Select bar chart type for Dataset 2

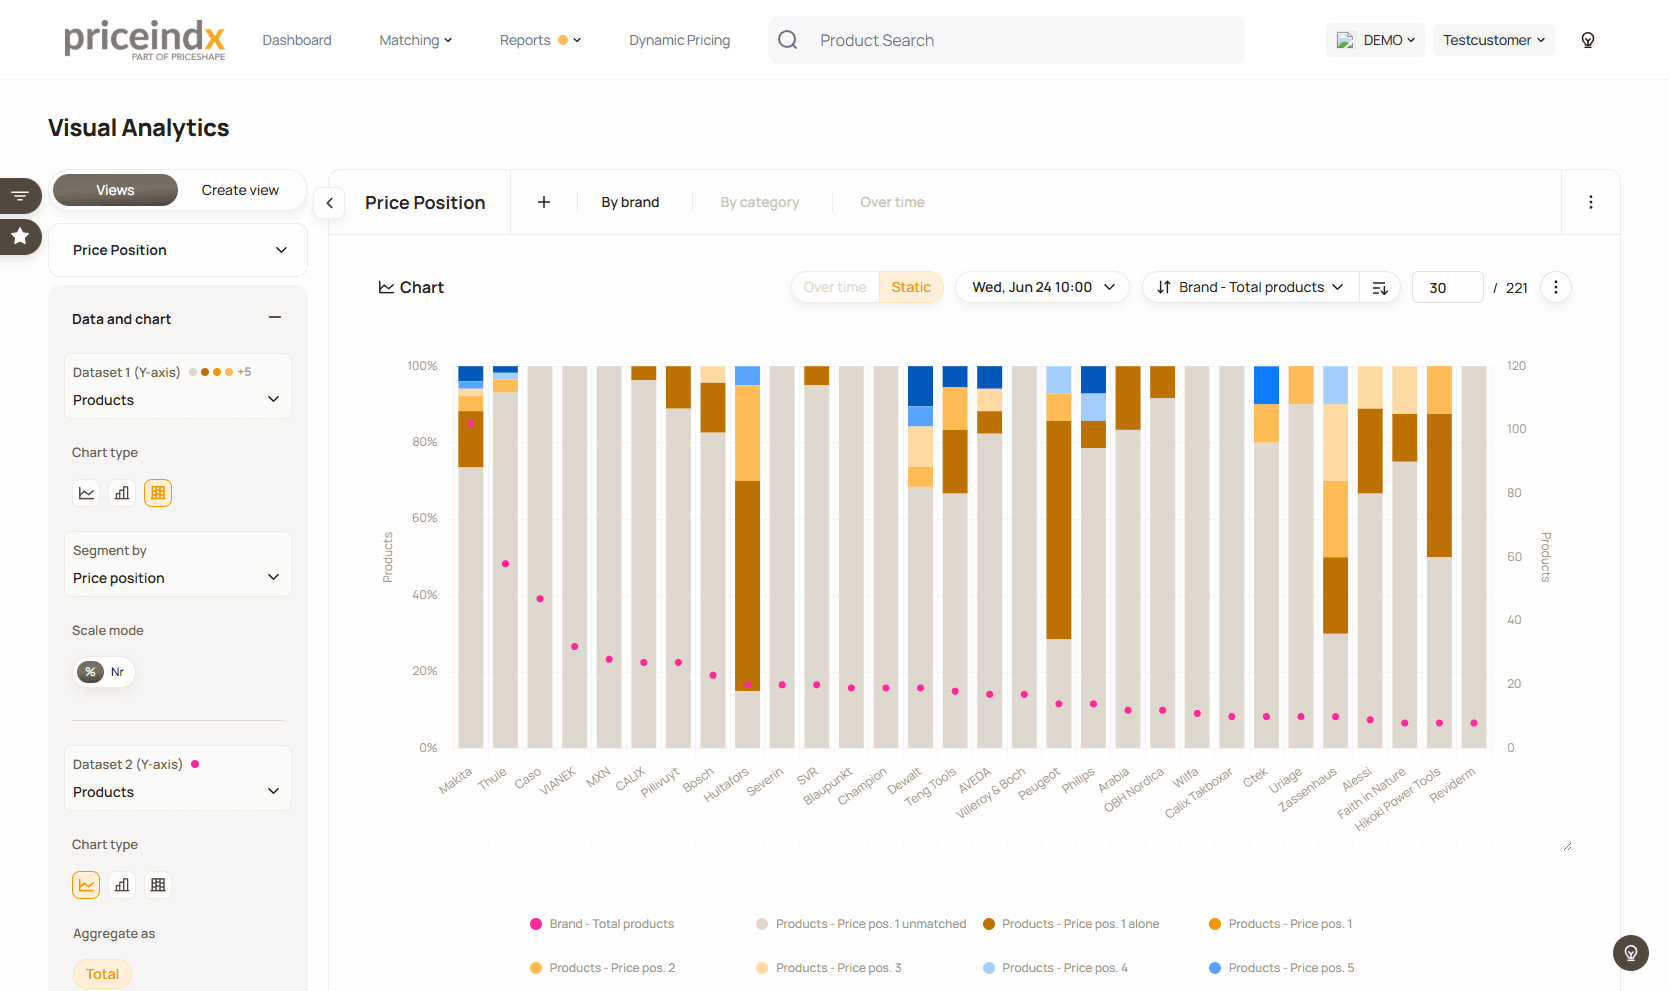[122, 885]
